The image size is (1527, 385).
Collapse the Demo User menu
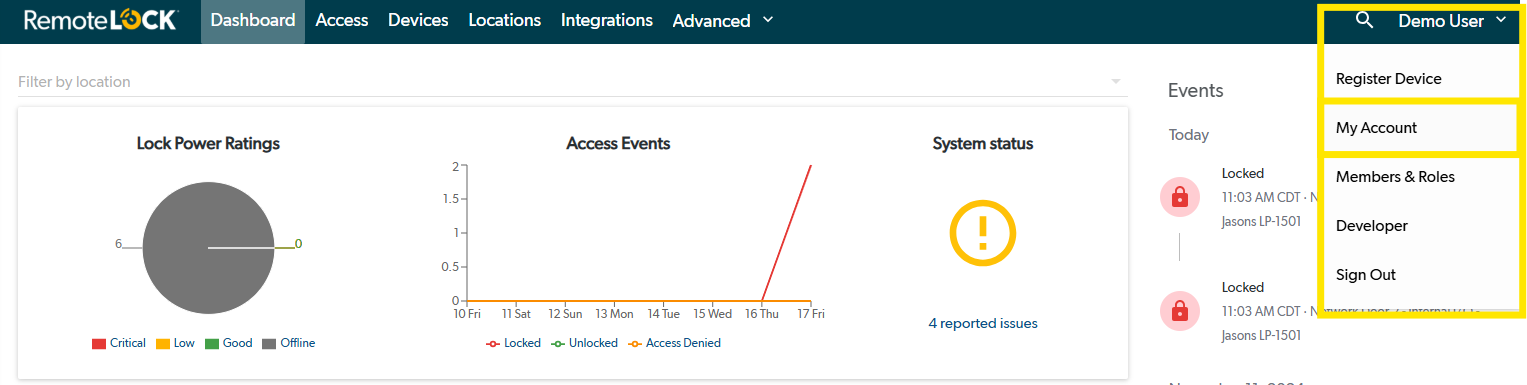(1452, 20)
